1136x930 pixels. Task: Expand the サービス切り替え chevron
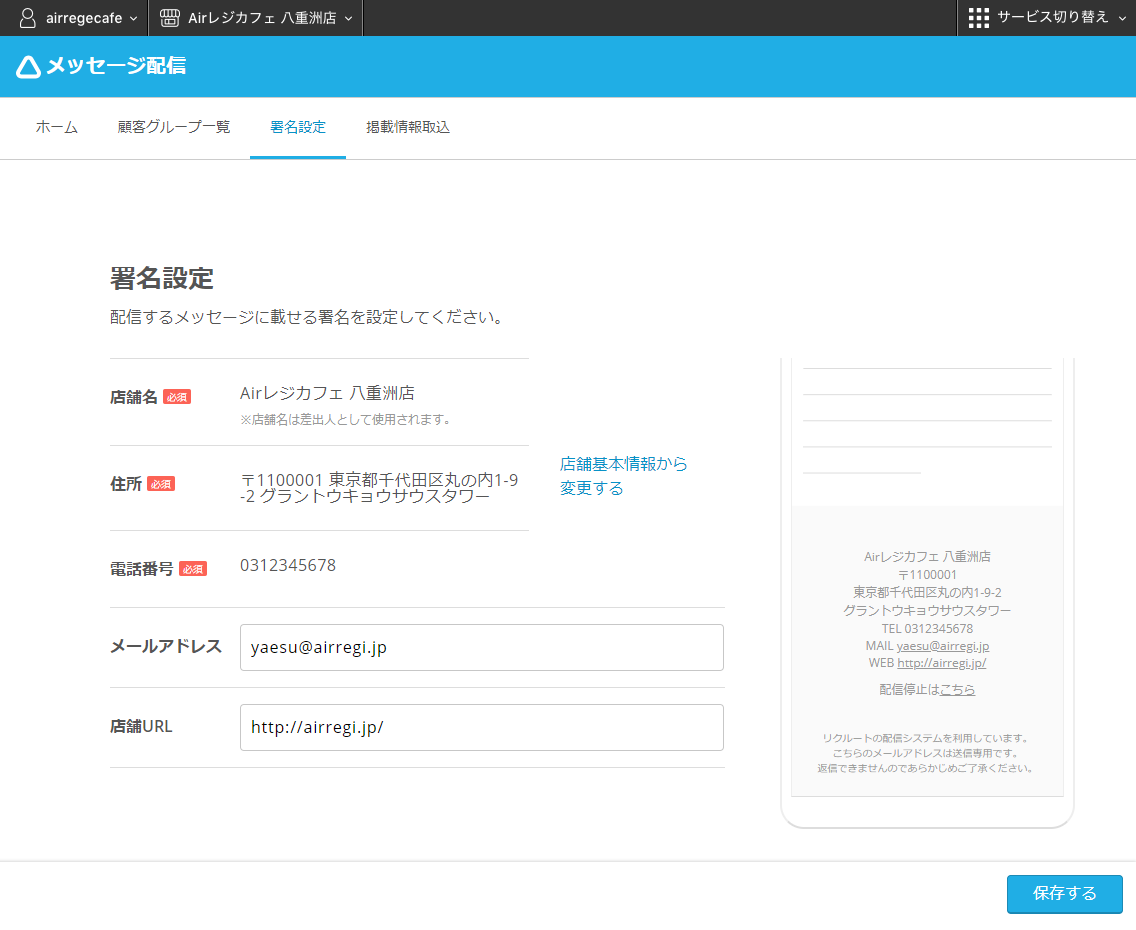point(1122,19)
